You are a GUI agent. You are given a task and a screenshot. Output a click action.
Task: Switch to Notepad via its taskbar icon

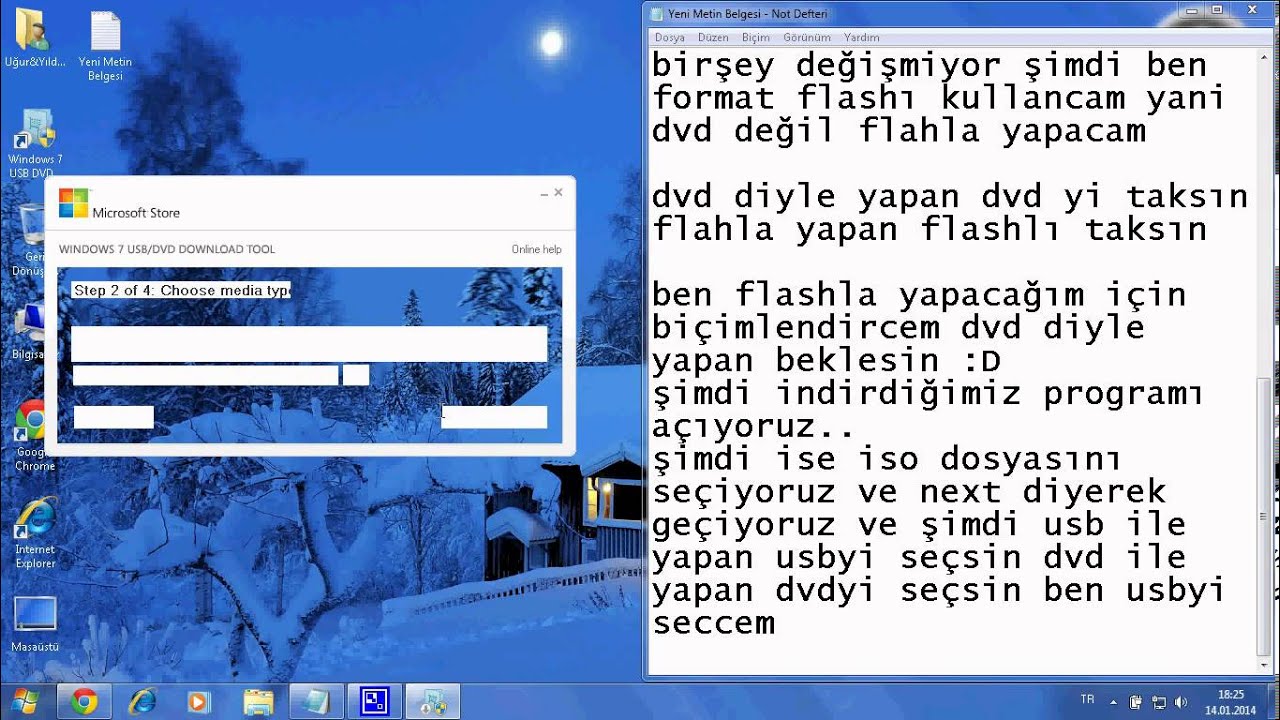(316, 702)
